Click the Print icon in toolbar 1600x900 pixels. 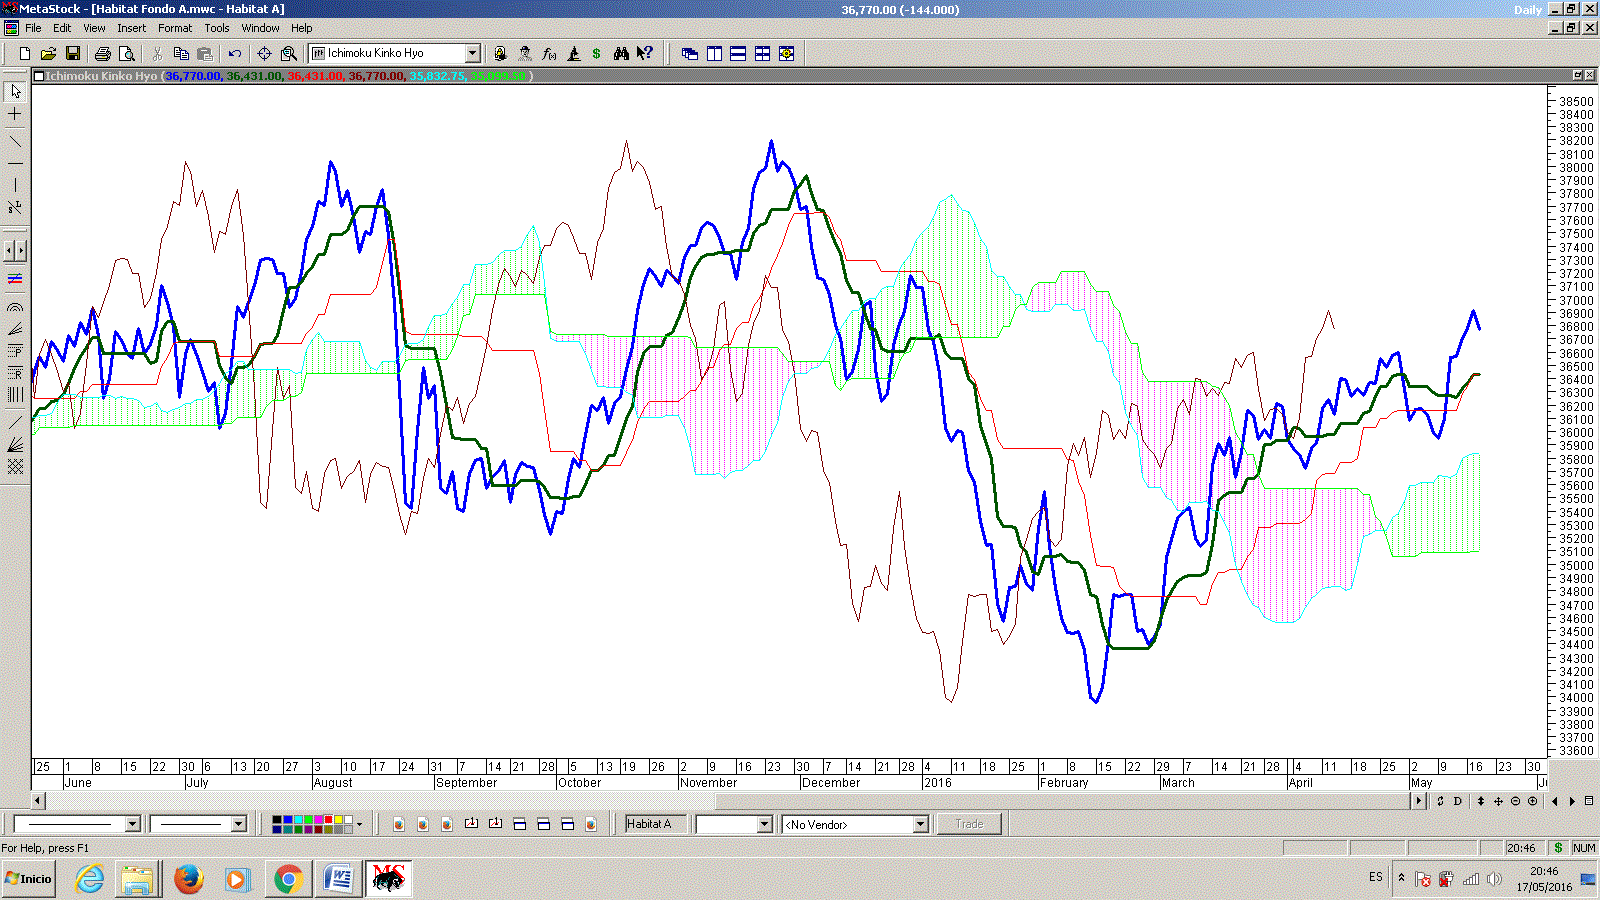(102, 54)
